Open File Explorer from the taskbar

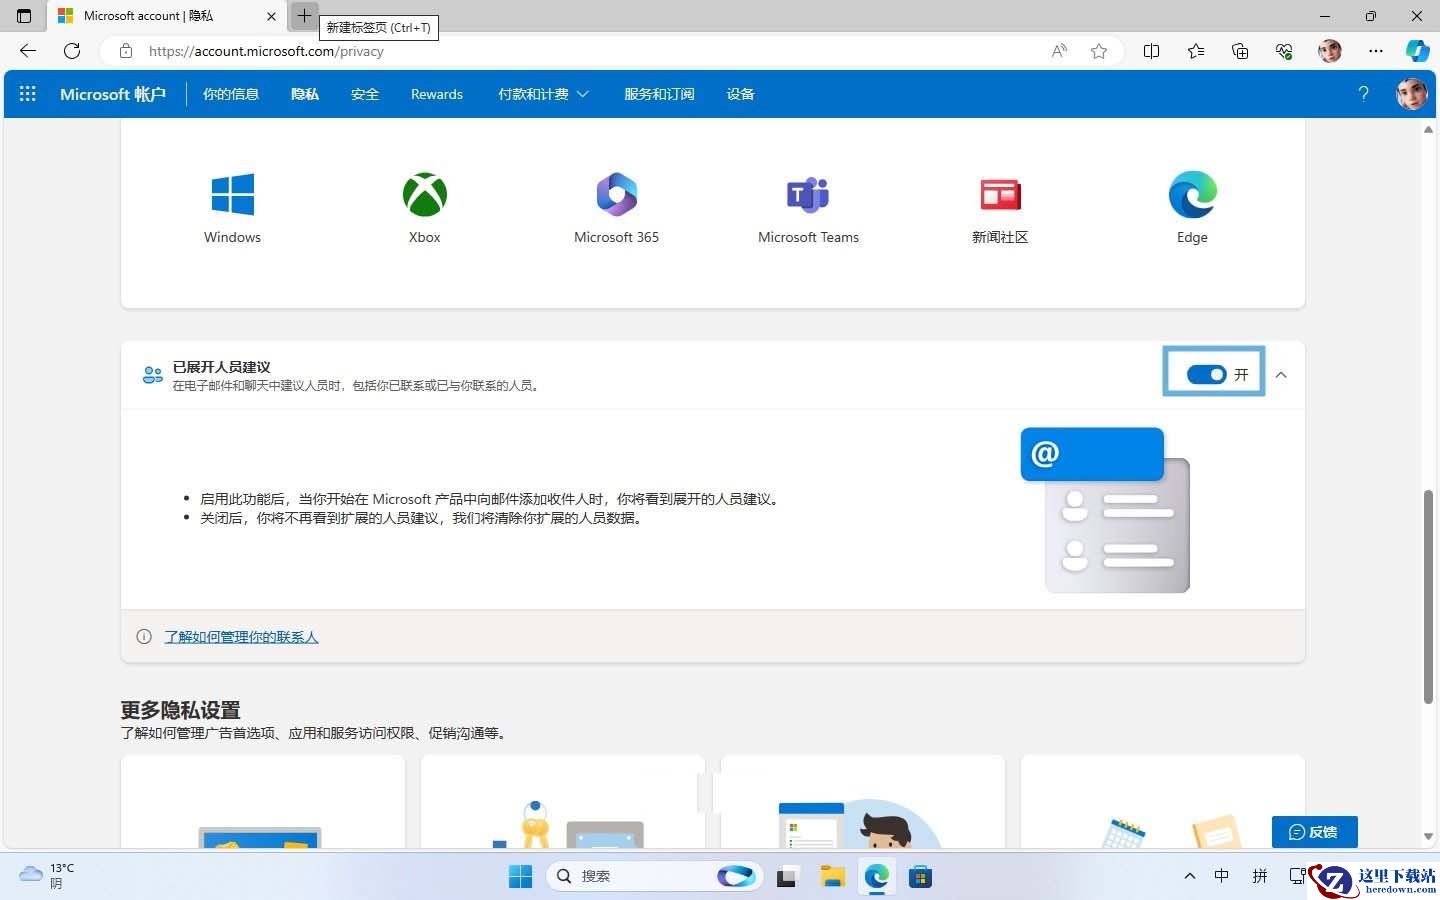click(832, 877)
